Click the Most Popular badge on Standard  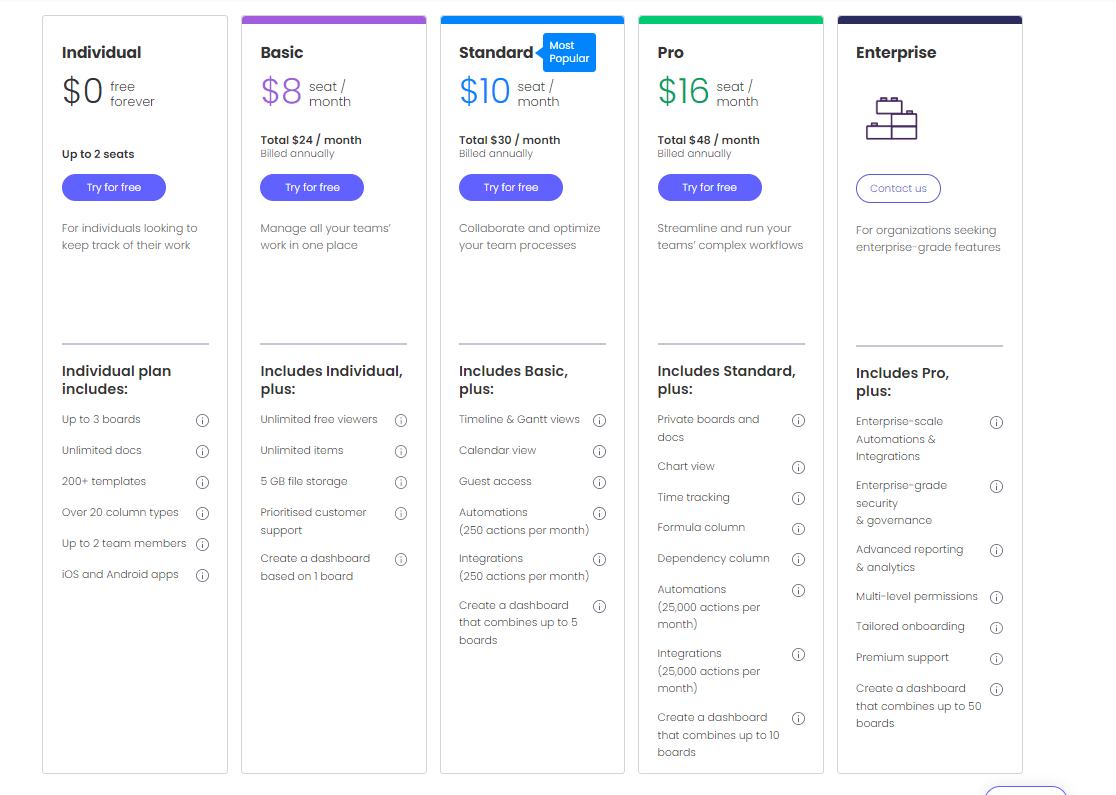[x=569, y=52]
